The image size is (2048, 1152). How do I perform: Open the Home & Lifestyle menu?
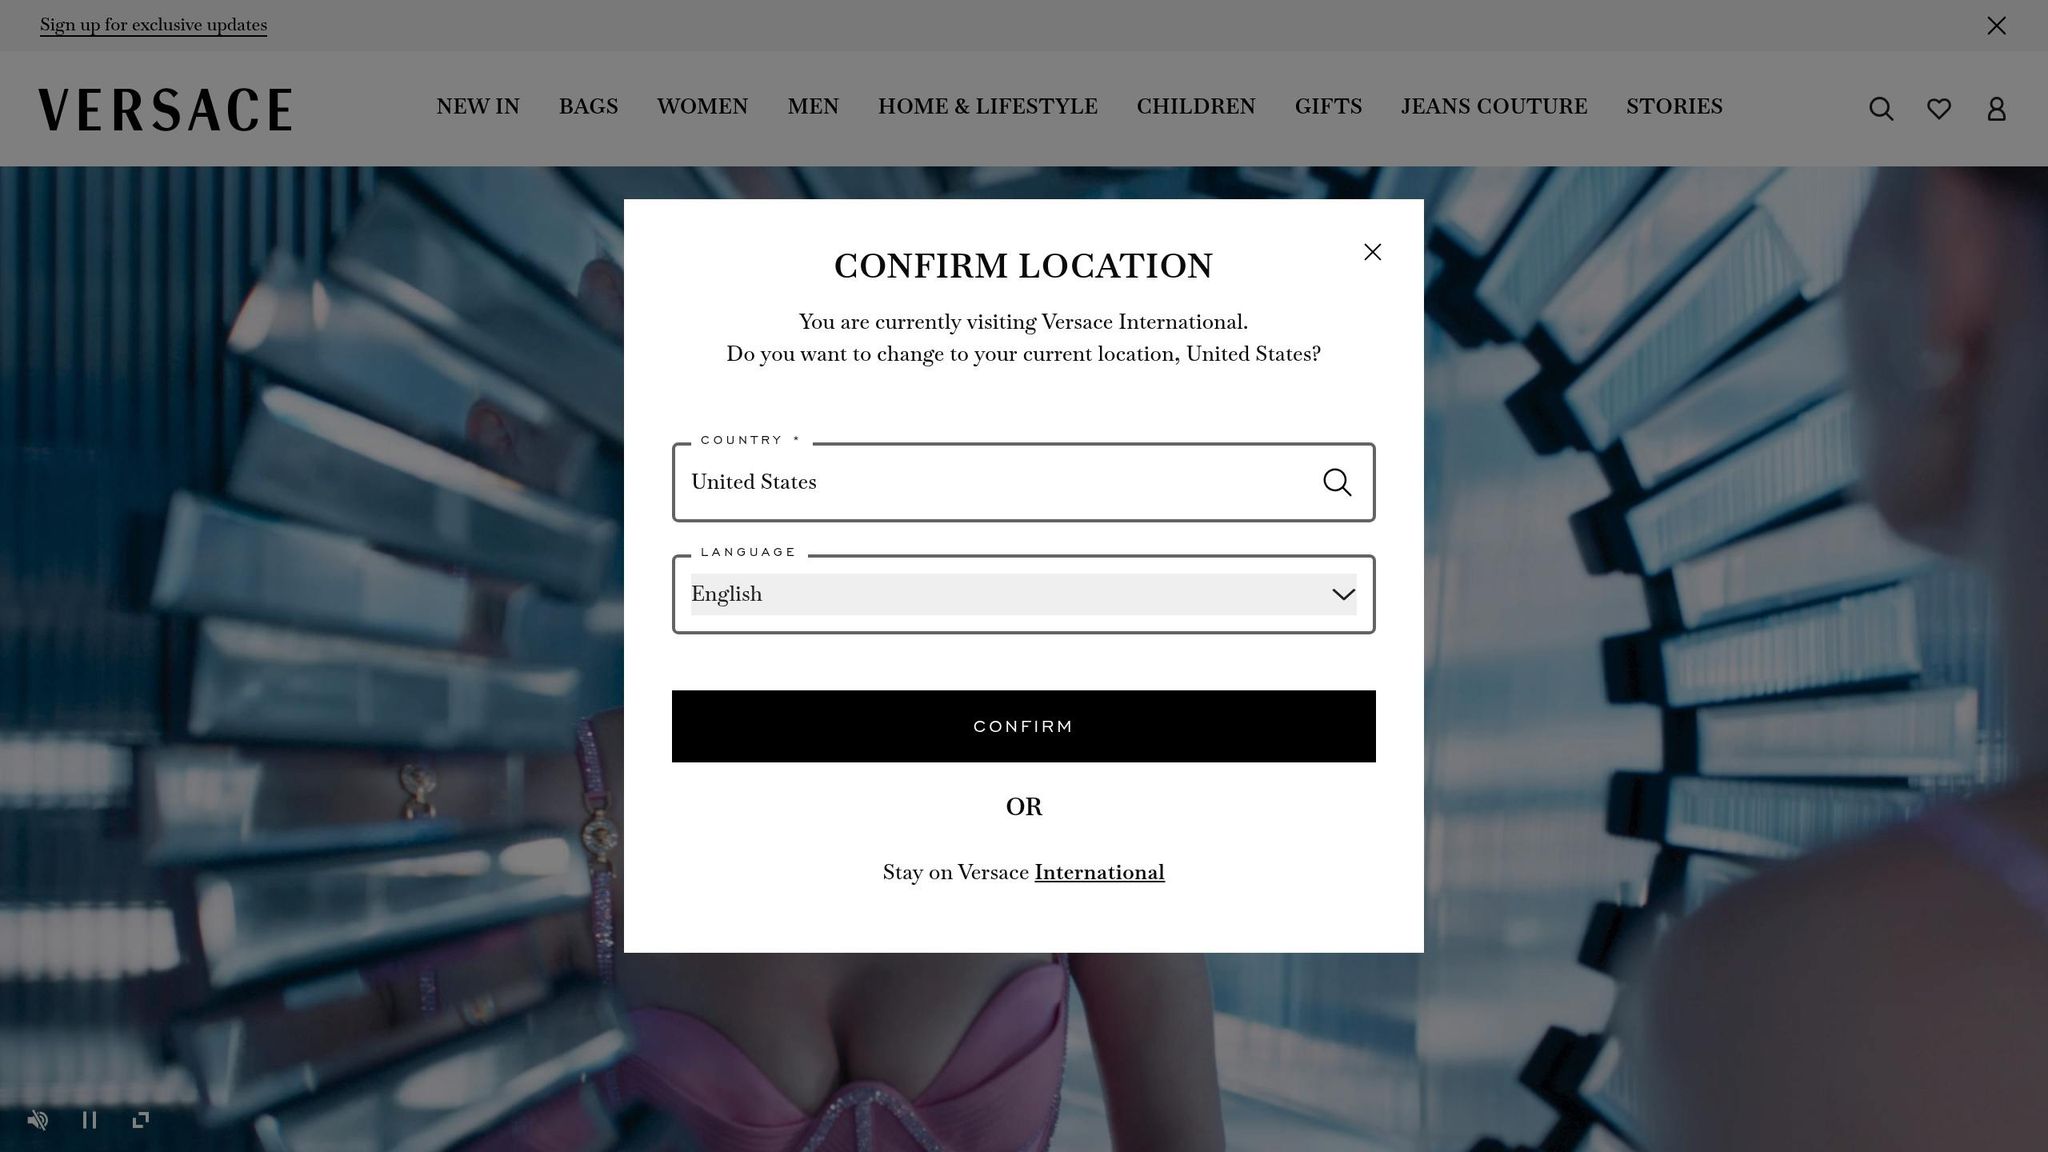click(x=988, y=107)
